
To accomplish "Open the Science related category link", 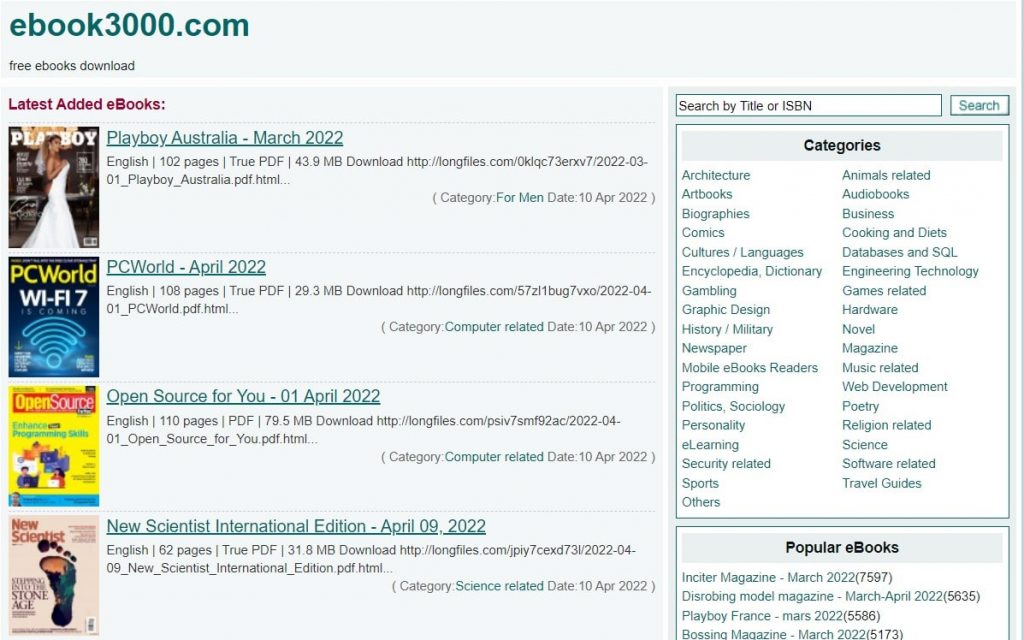I will [x=499, y=586].
